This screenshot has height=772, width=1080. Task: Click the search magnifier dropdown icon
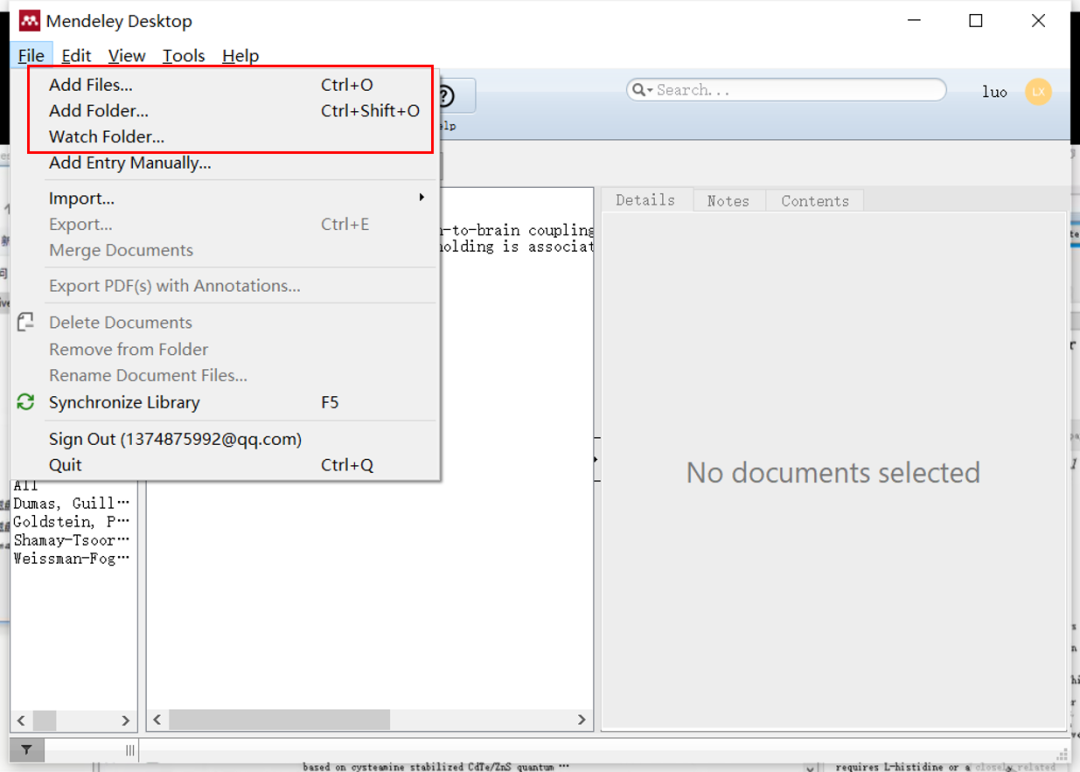642,90
